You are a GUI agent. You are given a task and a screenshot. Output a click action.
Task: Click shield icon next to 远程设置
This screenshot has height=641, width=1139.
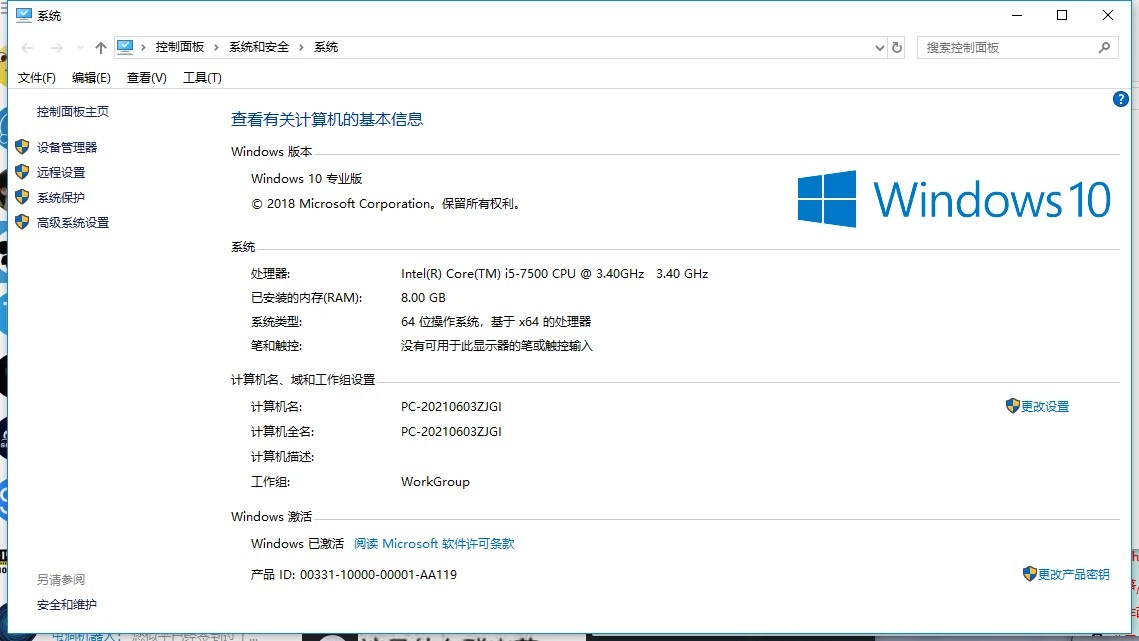click(x=23, y=172)
